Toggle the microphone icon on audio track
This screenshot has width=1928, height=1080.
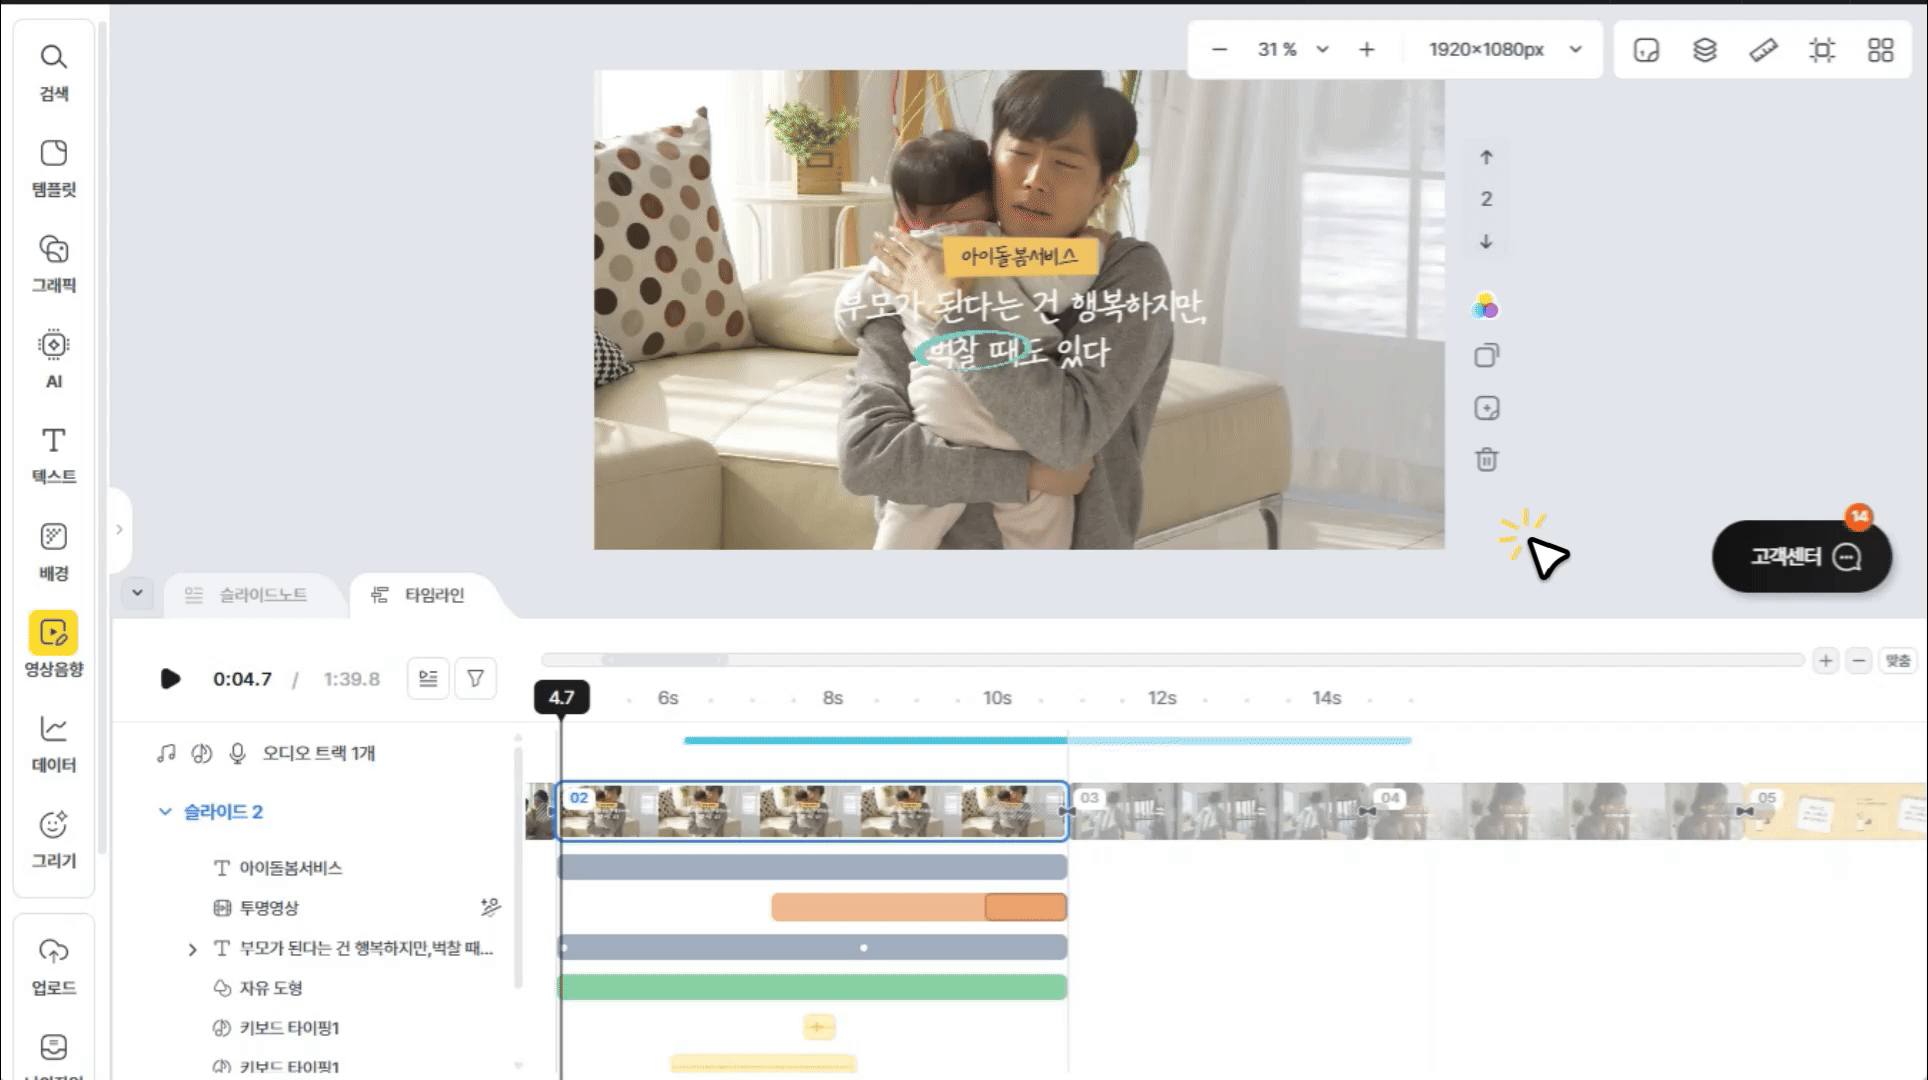click(x=237, y=753)
